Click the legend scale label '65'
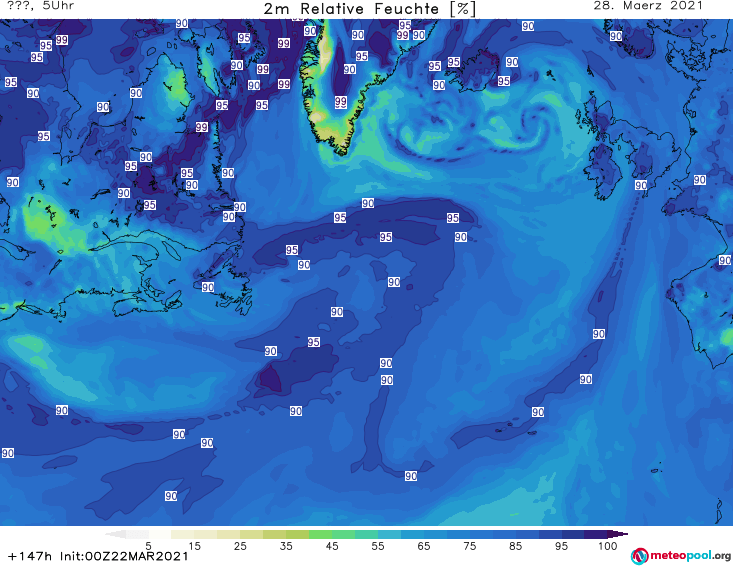Image resolution: width=733 pixels, height=566 pixels. 424,546
